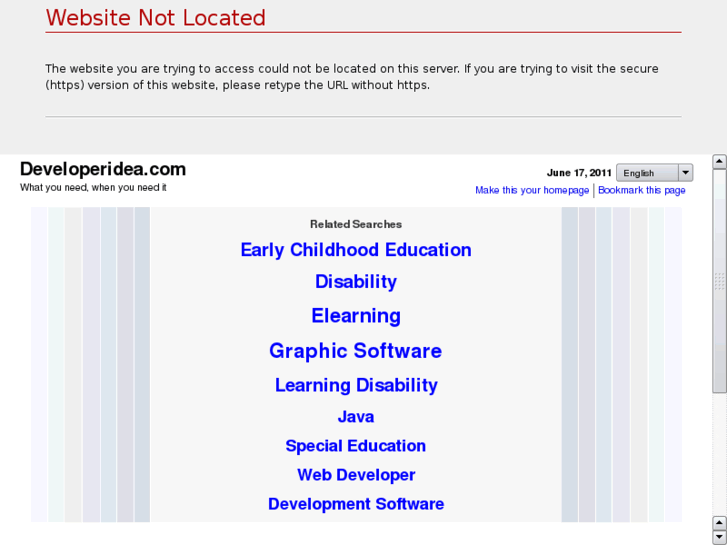This screenshot has height=545, width=727.
Task: Open the Development Software link
Action: (356, 504)
